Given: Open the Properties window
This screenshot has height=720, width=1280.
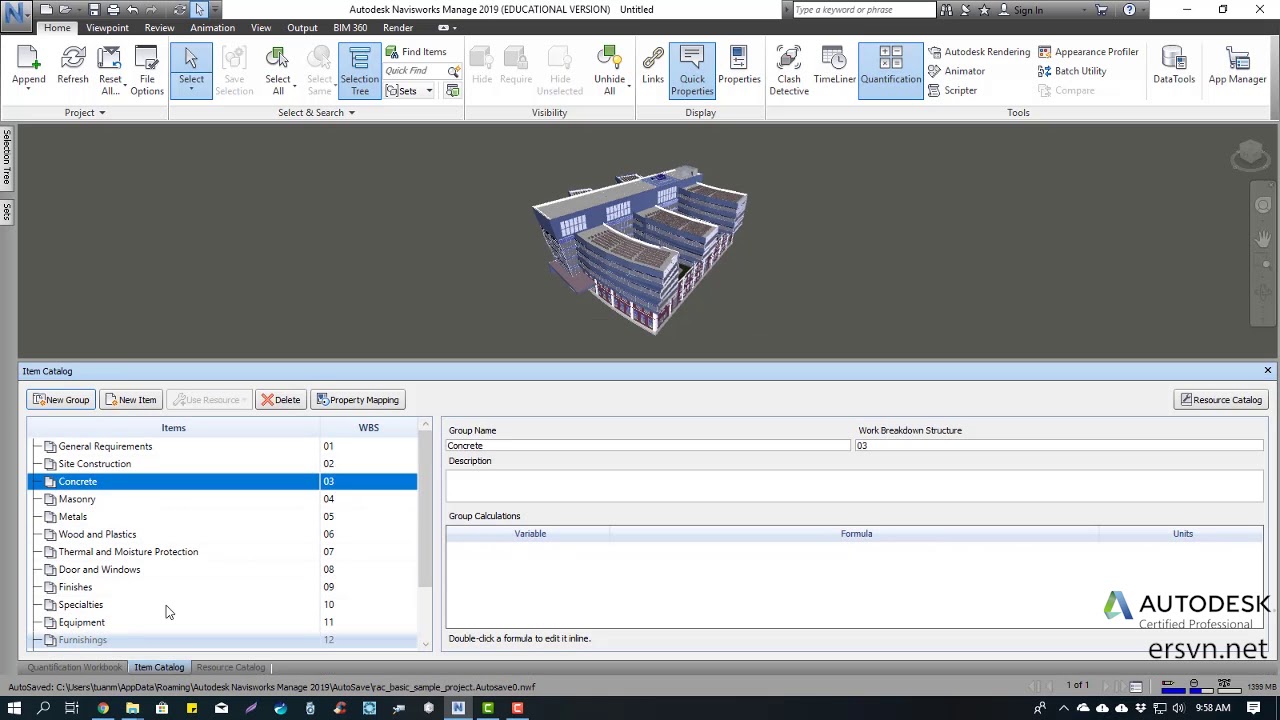Looking at the screenshot, I should [739, 65].
